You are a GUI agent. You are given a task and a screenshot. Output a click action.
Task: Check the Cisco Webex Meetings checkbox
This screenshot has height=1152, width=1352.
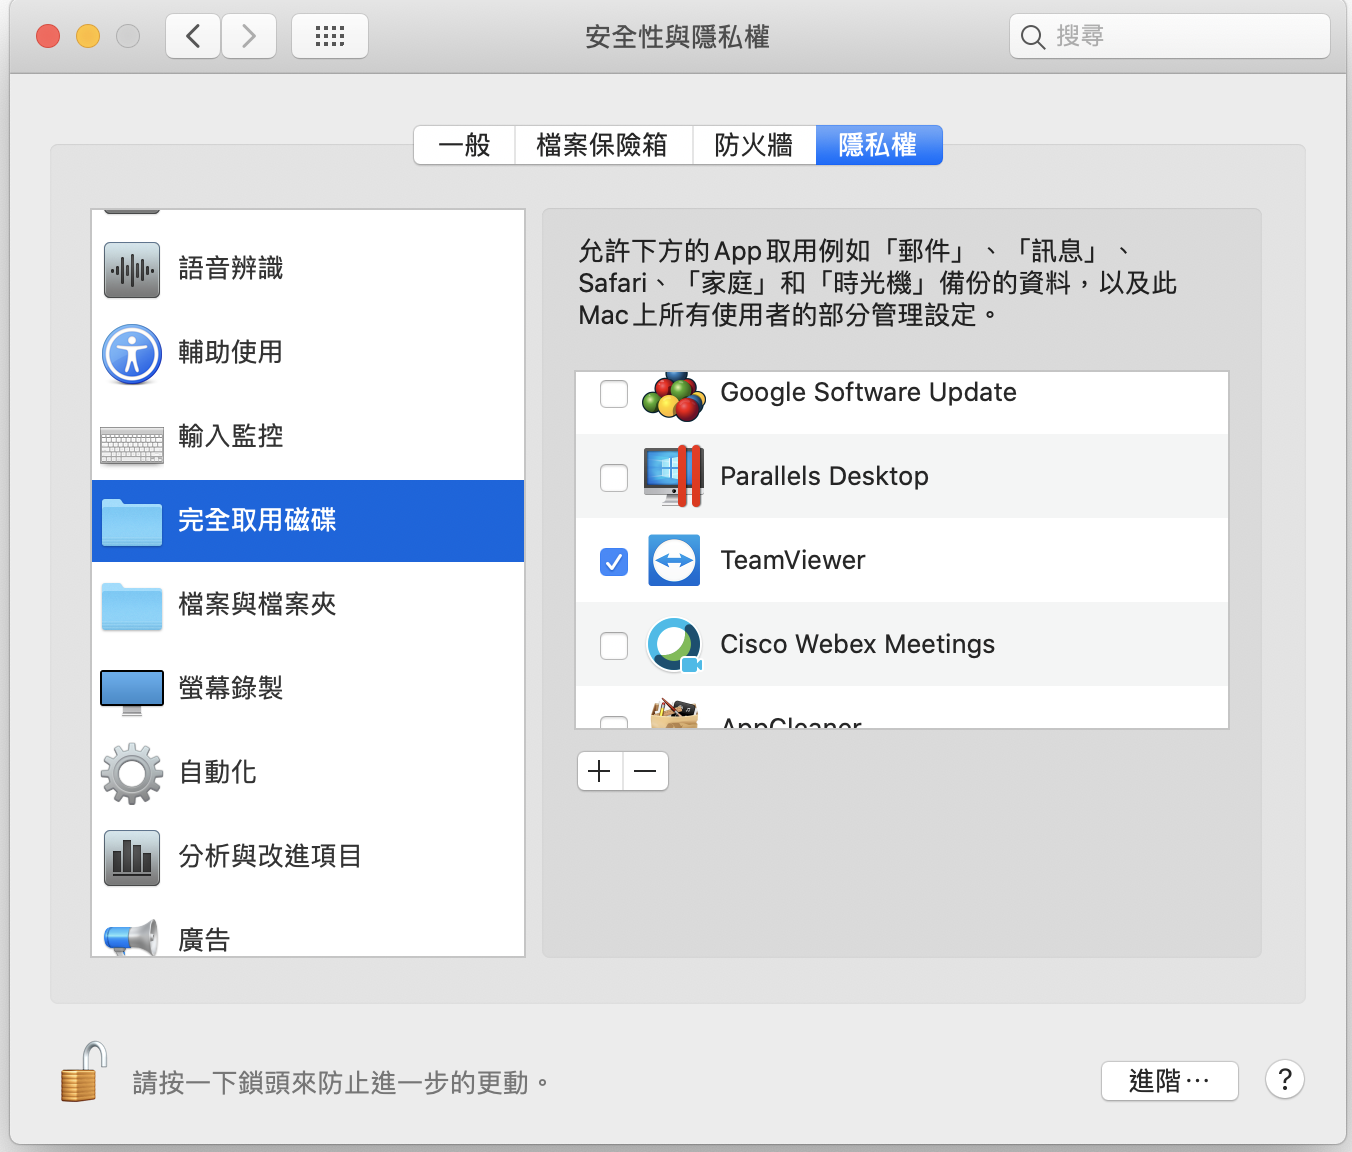(x=614, y=645)
